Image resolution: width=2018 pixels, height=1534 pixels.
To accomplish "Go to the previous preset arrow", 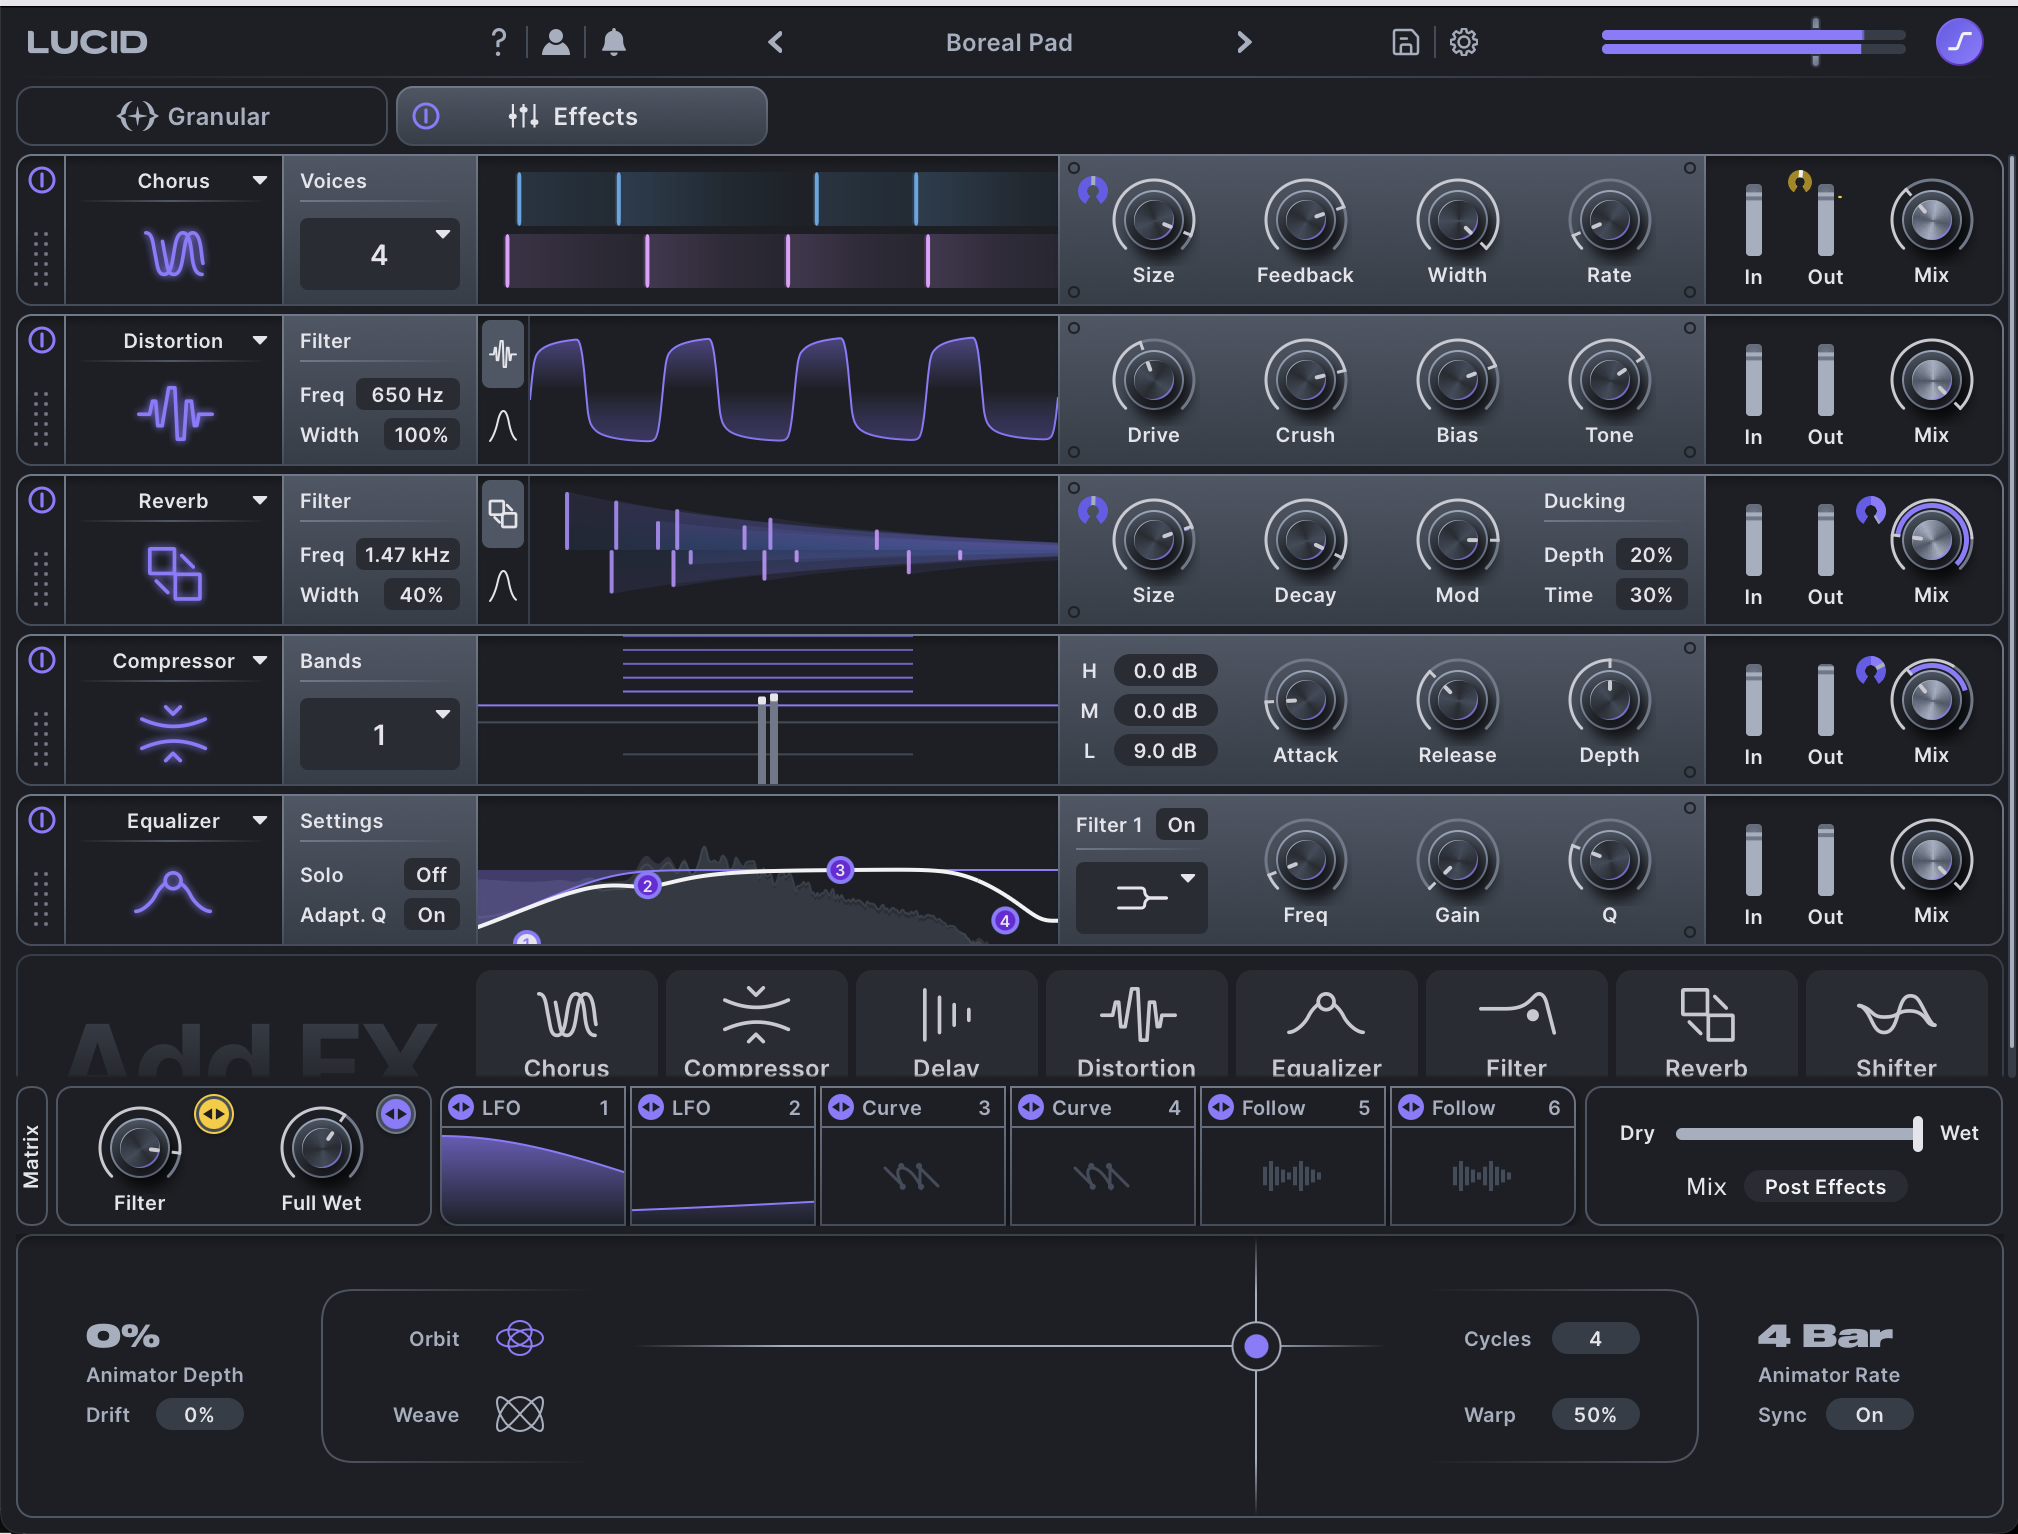I will (776, 42).
